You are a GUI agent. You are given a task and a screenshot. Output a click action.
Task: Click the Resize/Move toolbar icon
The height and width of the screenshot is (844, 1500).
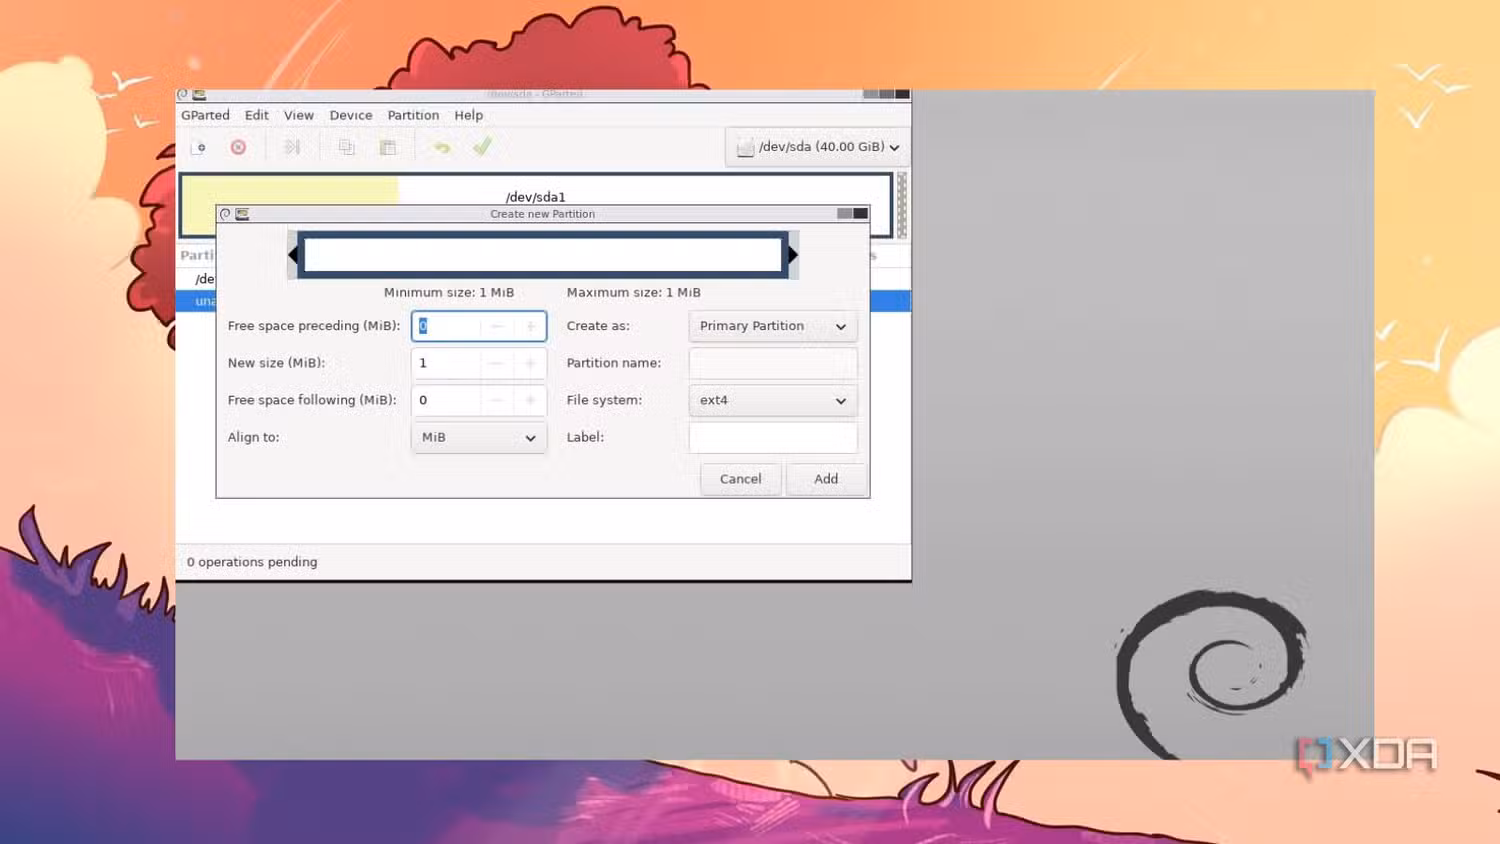pos(292,147)
